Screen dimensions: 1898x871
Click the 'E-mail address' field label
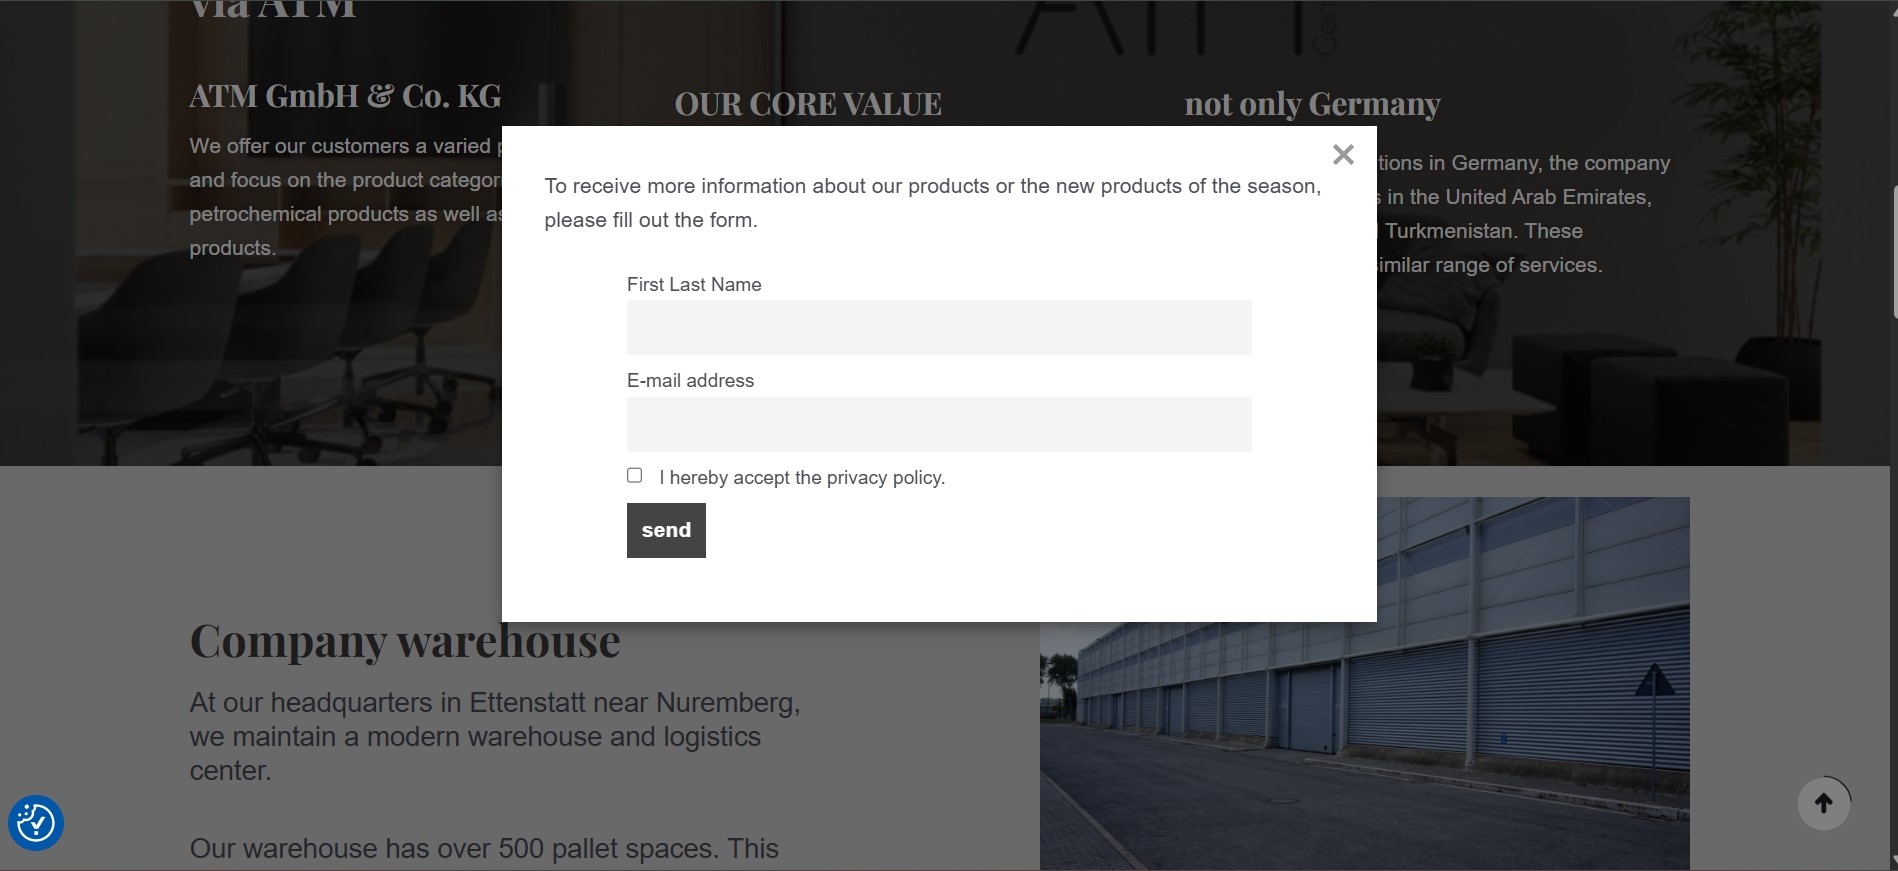click(690, 381)
